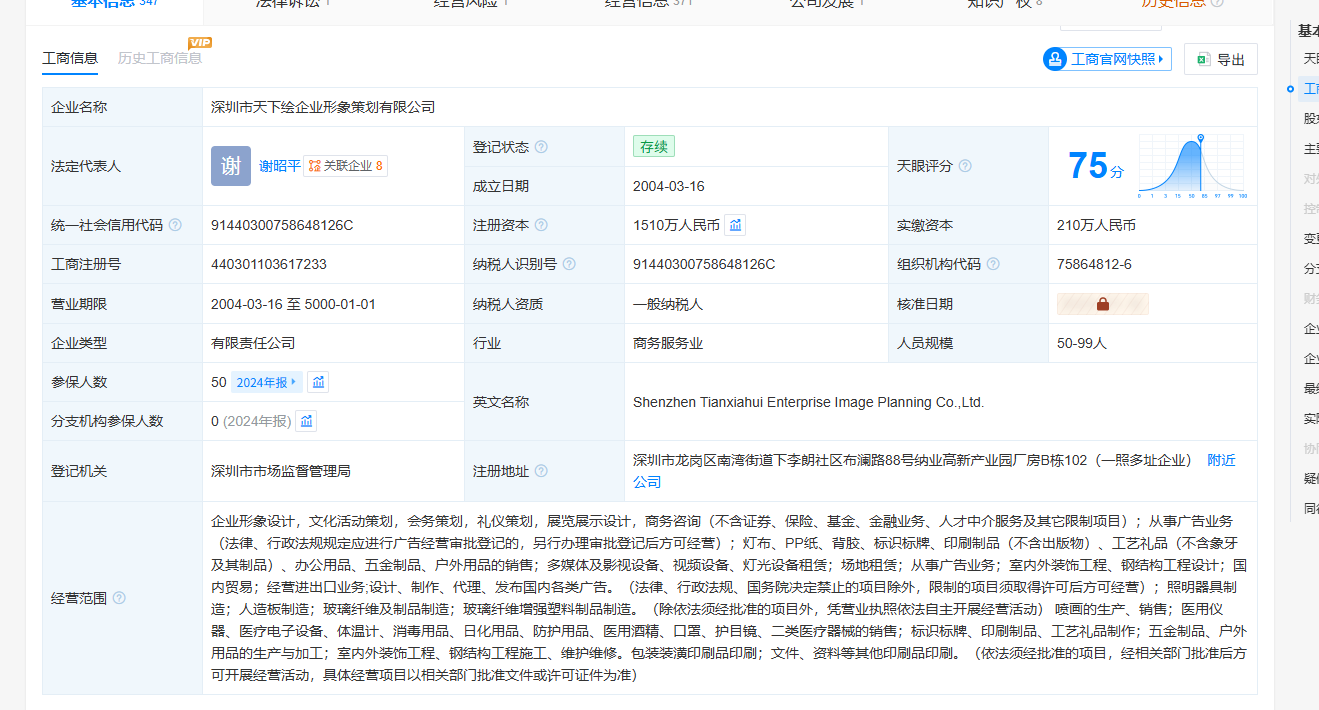Select the 工商信息 tab

[x=70, y=58]
